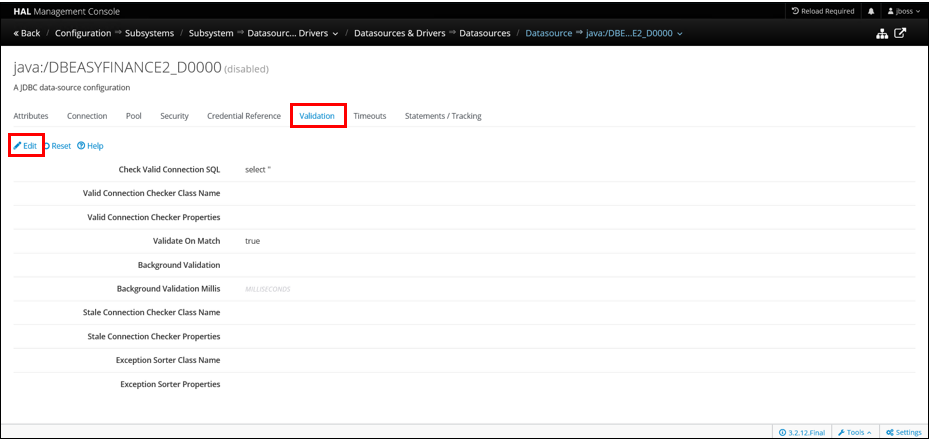Open the jboss user dropdown
Image resolution: width=930 pixels, height=441 pixels.
(x=904, y=11)
